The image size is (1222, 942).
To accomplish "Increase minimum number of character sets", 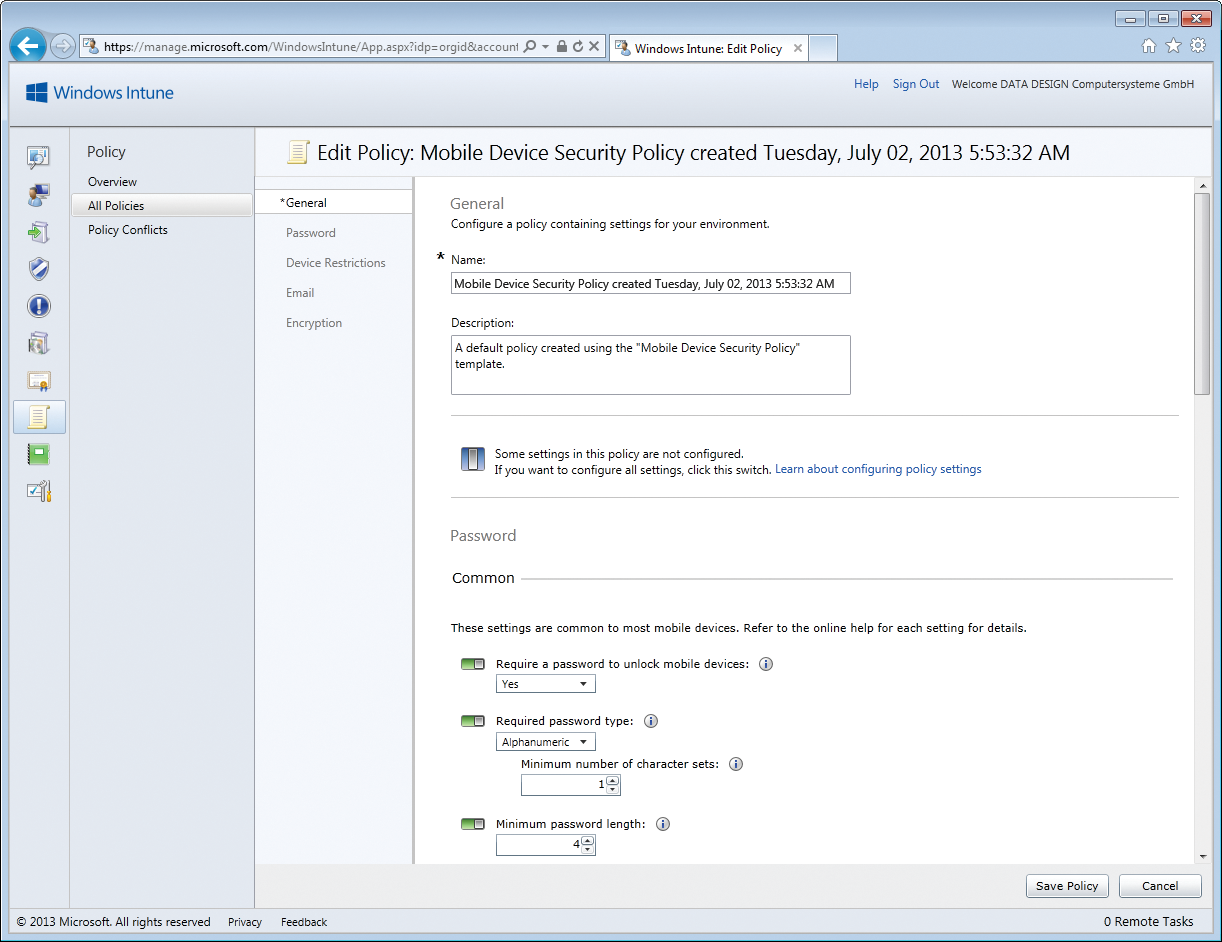I will tap(613, 781).
